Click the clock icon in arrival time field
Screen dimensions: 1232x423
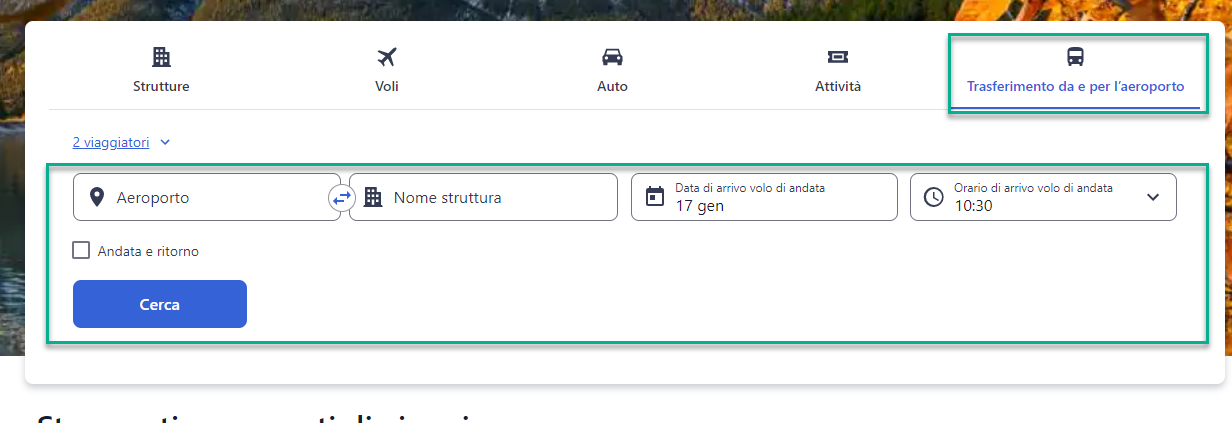coord(933,197)
